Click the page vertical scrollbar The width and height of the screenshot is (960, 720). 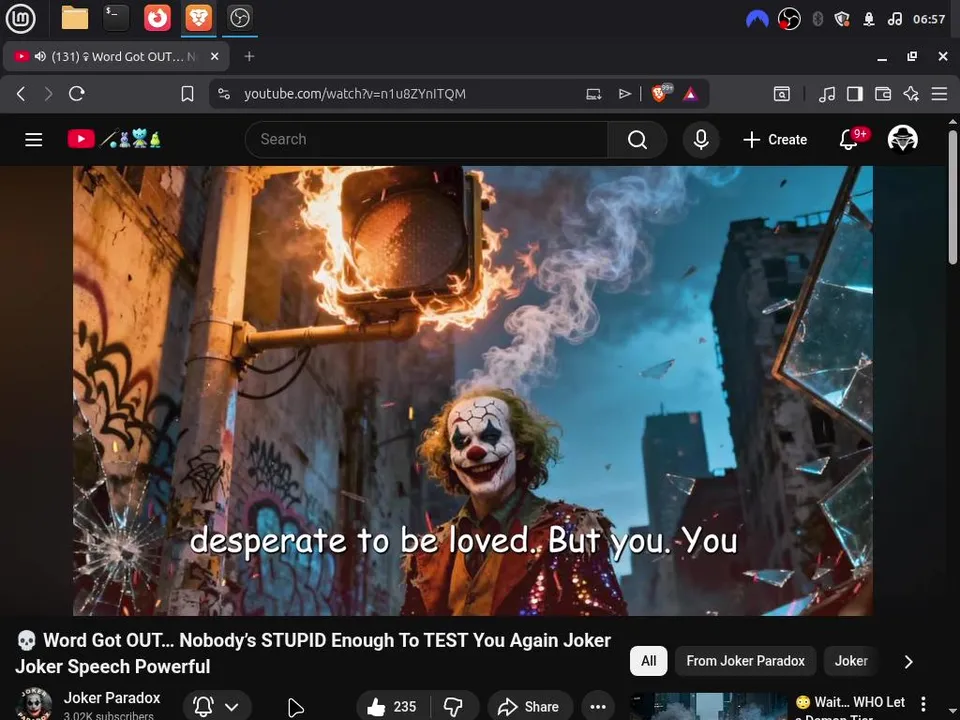tap(953, 198)
